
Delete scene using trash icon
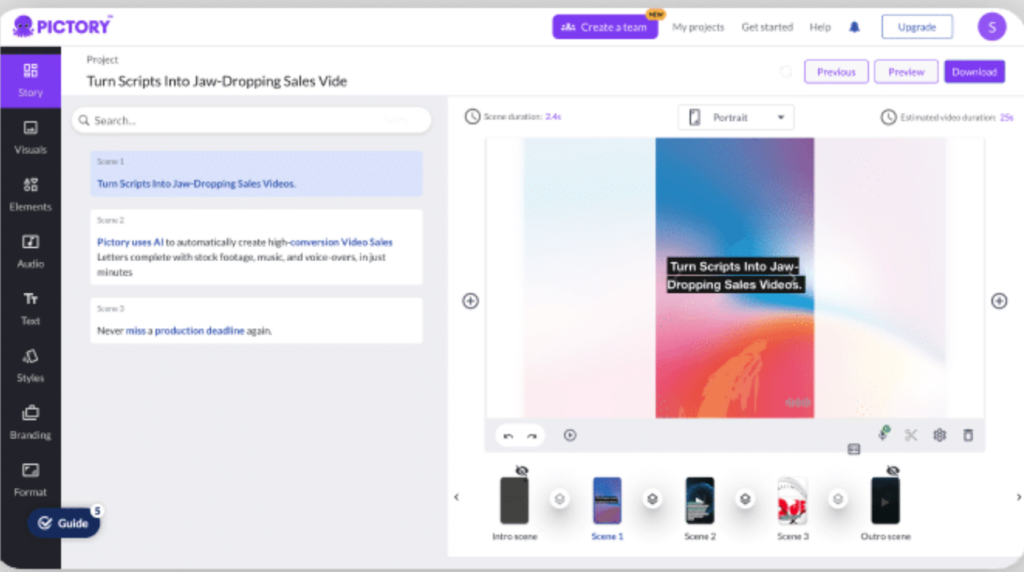coord(967,435)
